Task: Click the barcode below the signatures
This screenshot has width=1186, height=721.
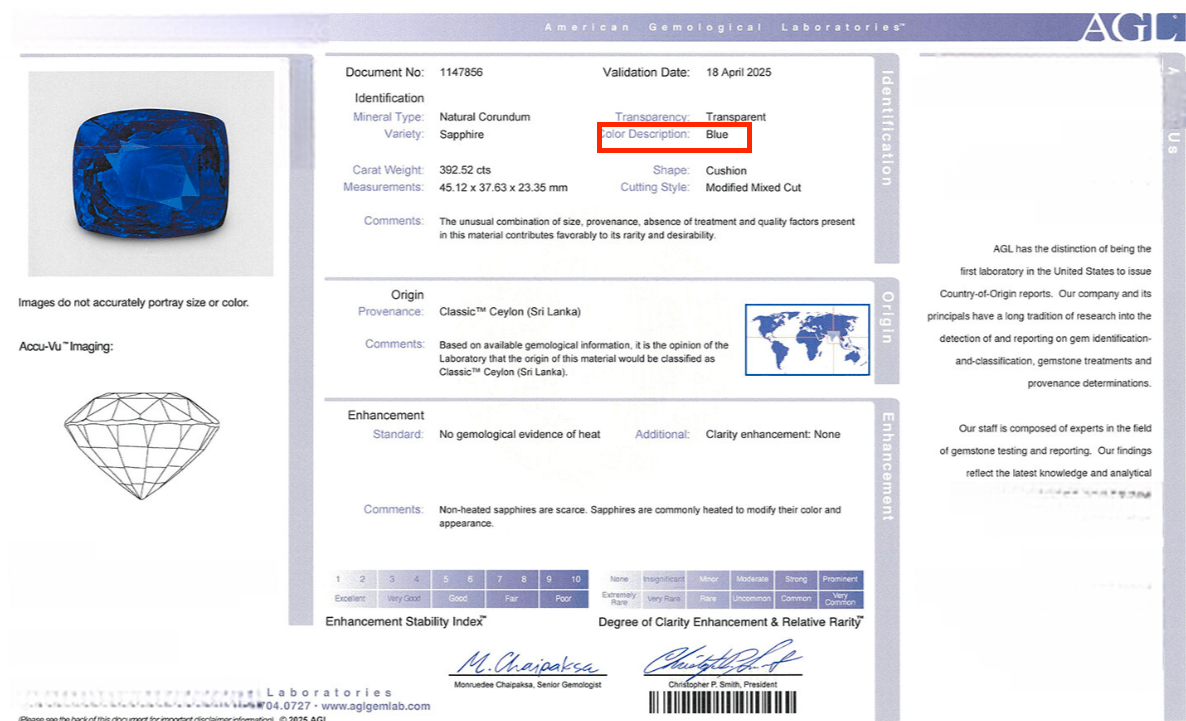Action: (x=722, y=703)
